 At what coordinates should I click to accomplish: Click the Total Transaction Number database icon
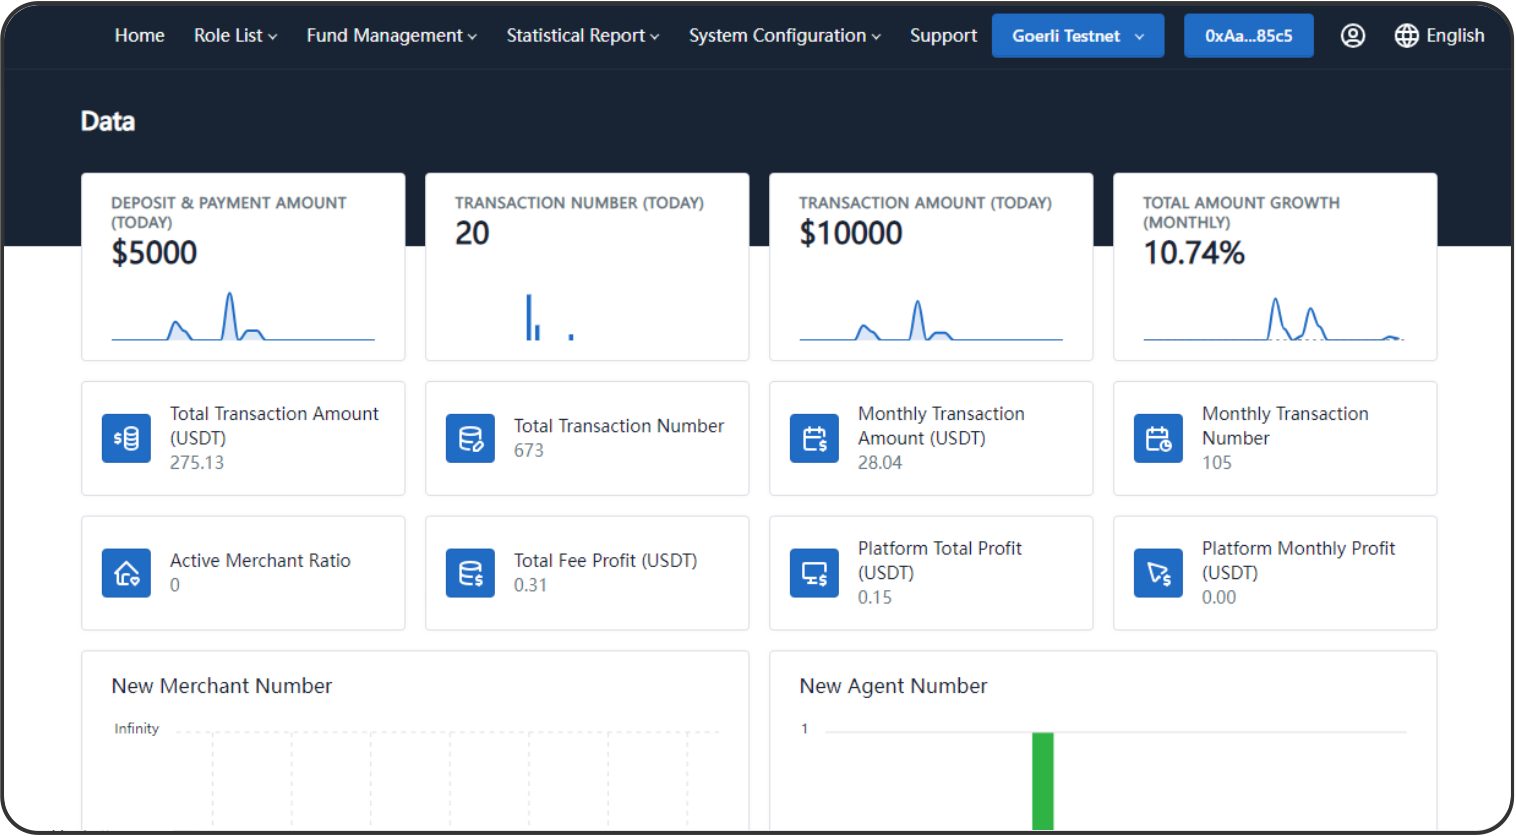tap(470, 438)
